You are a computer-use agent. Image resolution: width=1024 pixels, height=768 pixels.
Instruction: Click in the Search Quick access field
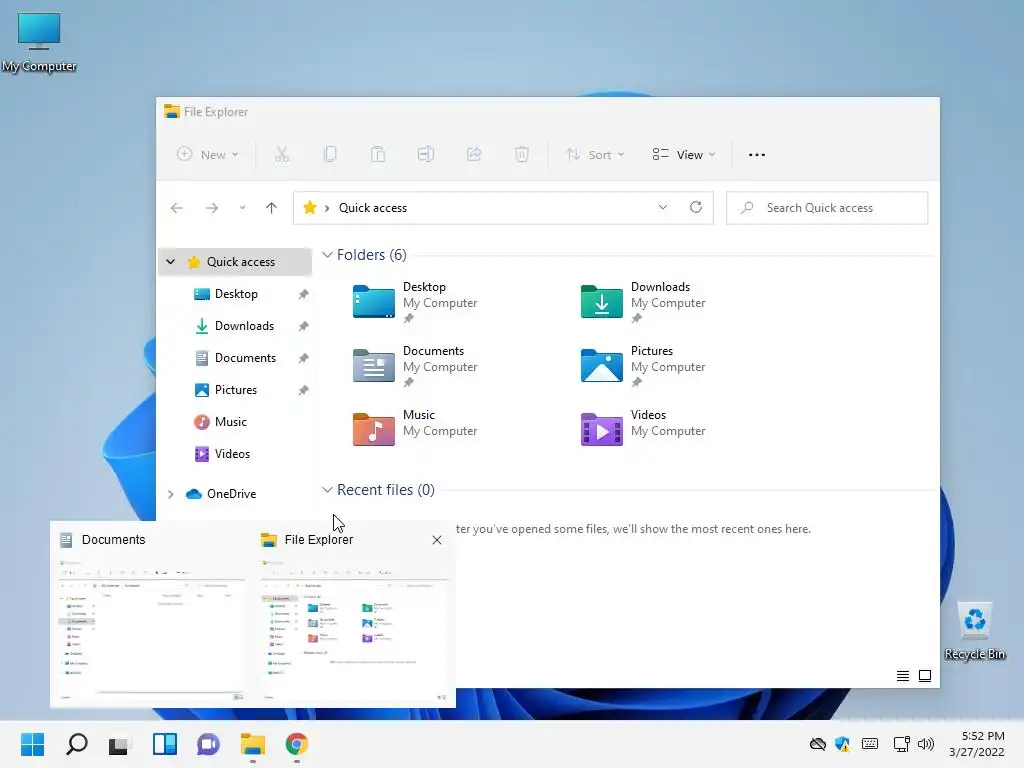point(827,208)
